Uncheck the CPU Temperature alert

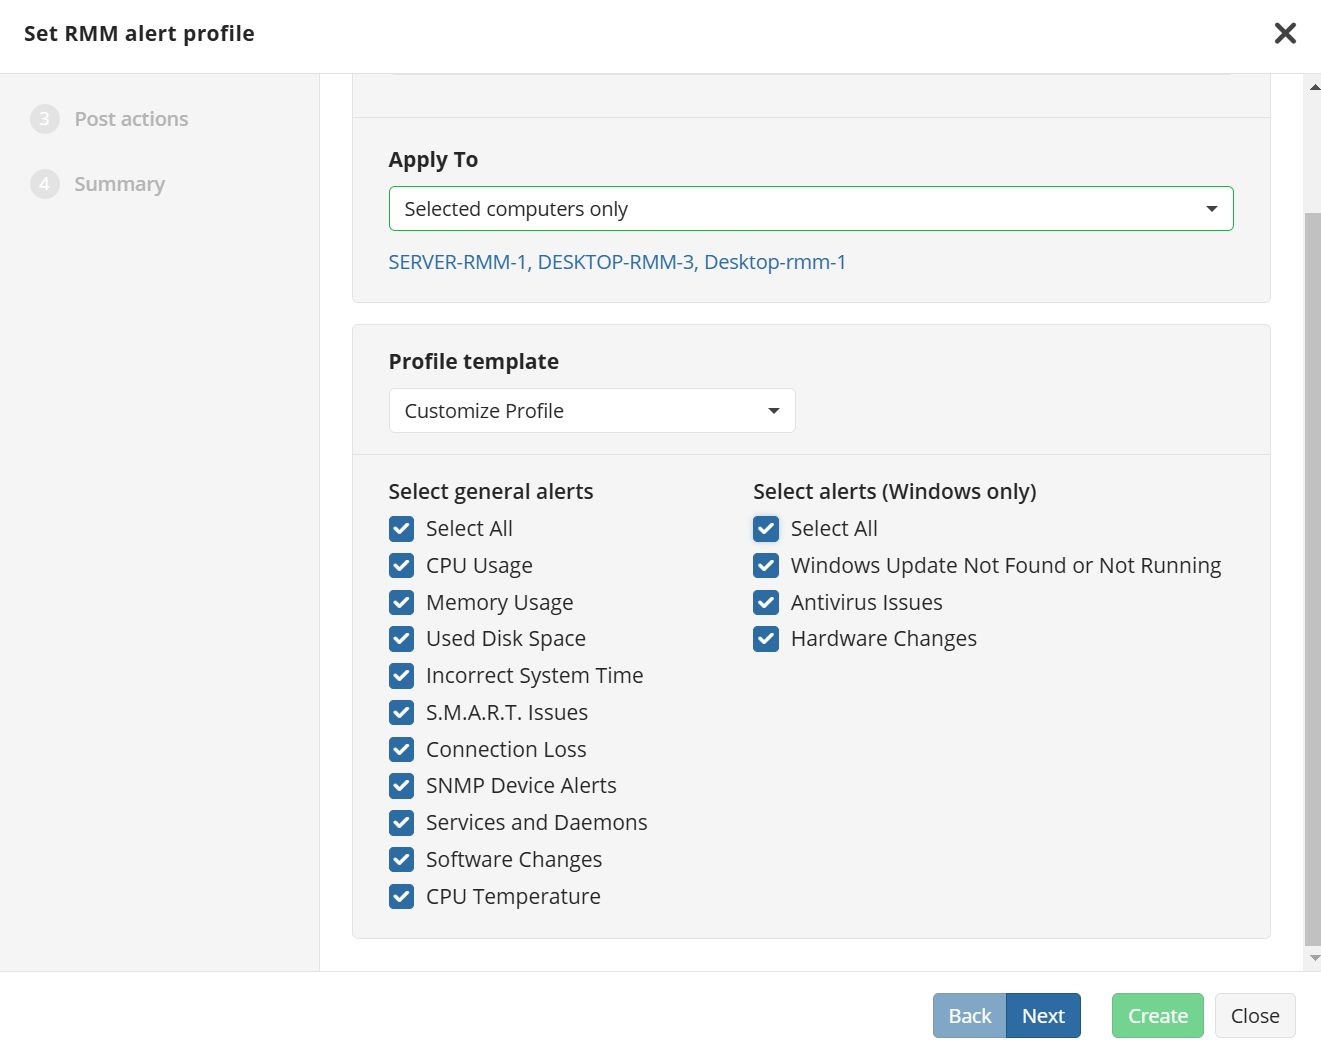401,897
